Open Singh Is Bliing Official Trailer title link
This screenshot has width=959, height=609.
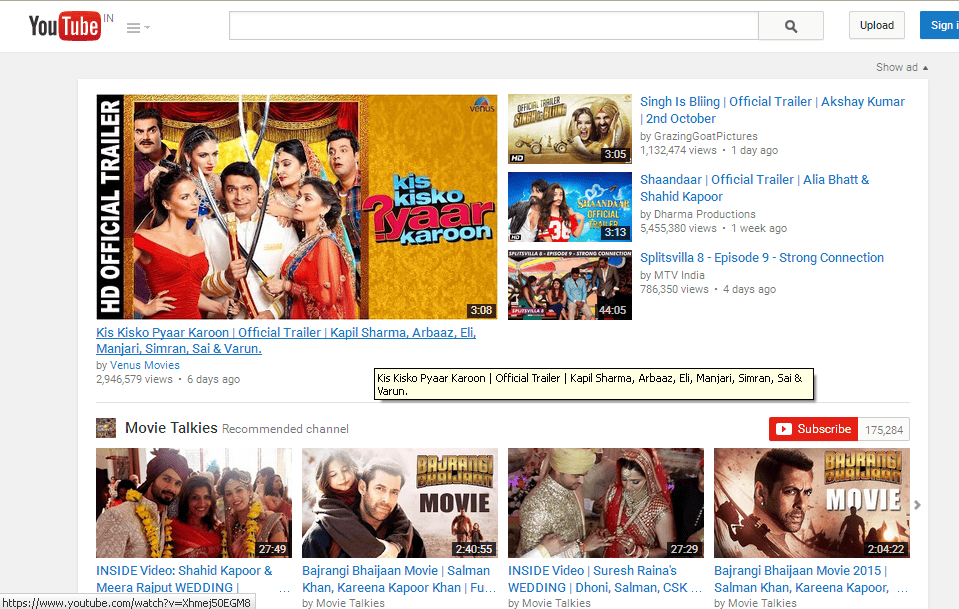tap(772, 110)
